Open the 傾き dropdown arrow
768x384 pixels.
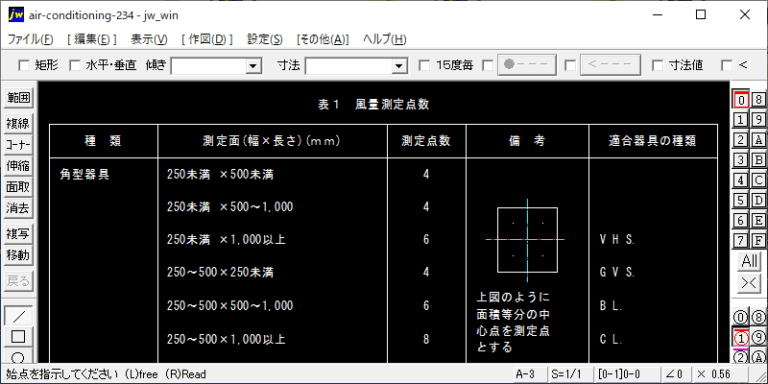click(253, 66)
